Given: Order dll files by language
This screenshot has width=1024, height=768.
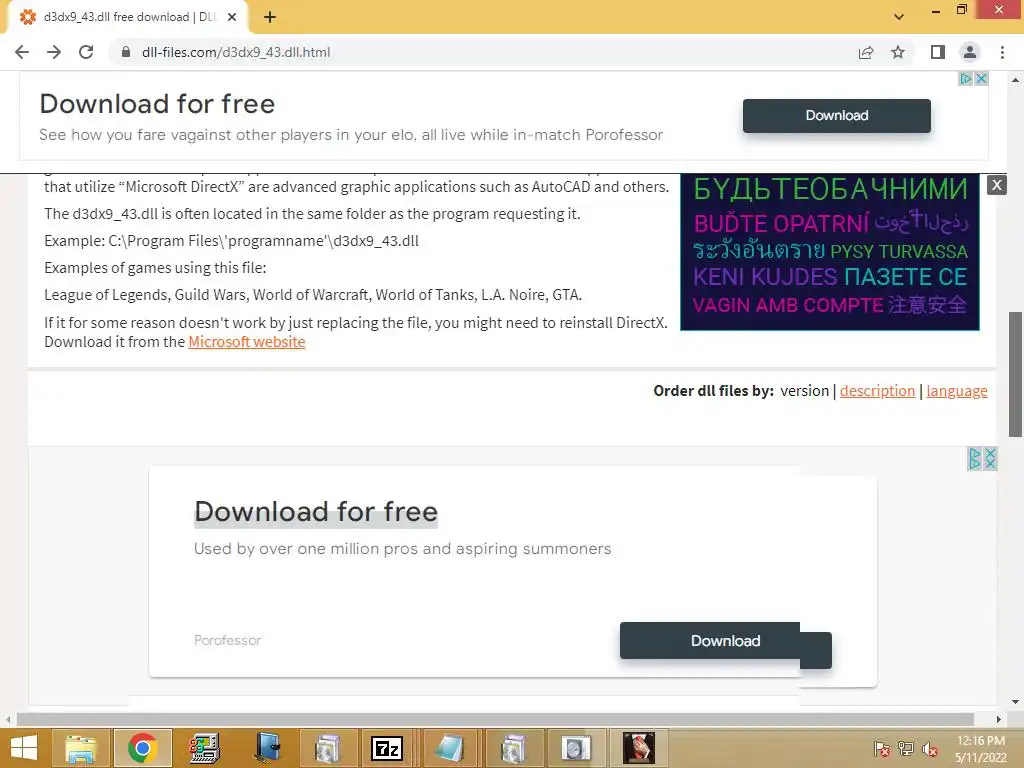Looking at the screenshot, I should [x=957, y=391].
